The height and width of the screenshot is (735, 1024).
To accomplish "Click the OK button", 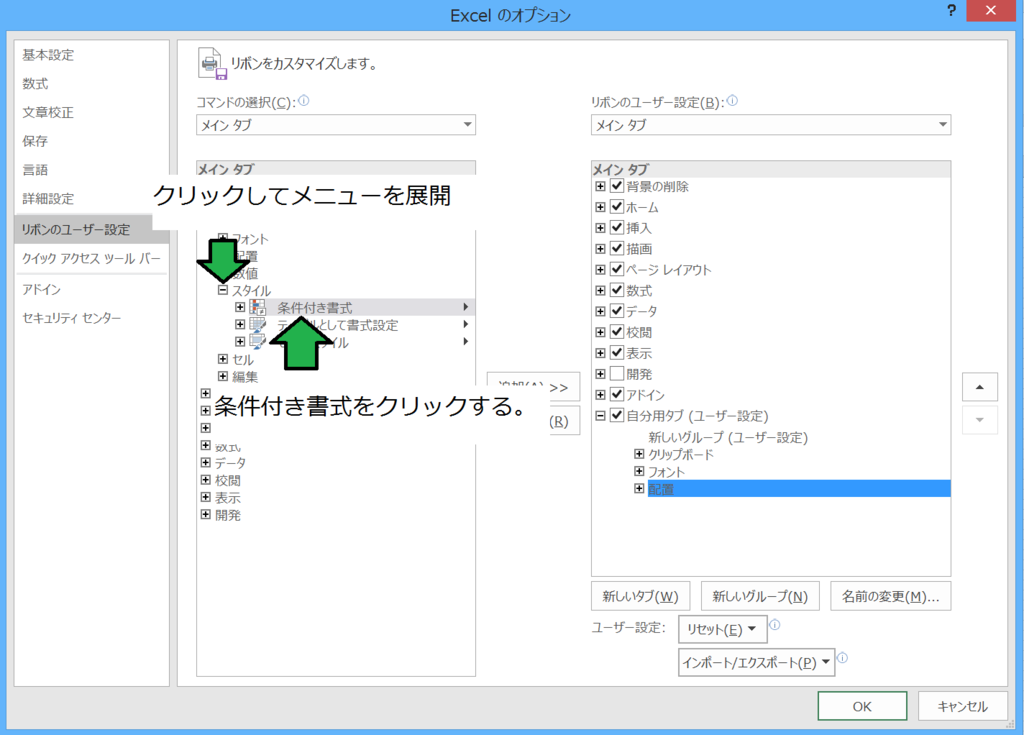I will click(862, 706).
